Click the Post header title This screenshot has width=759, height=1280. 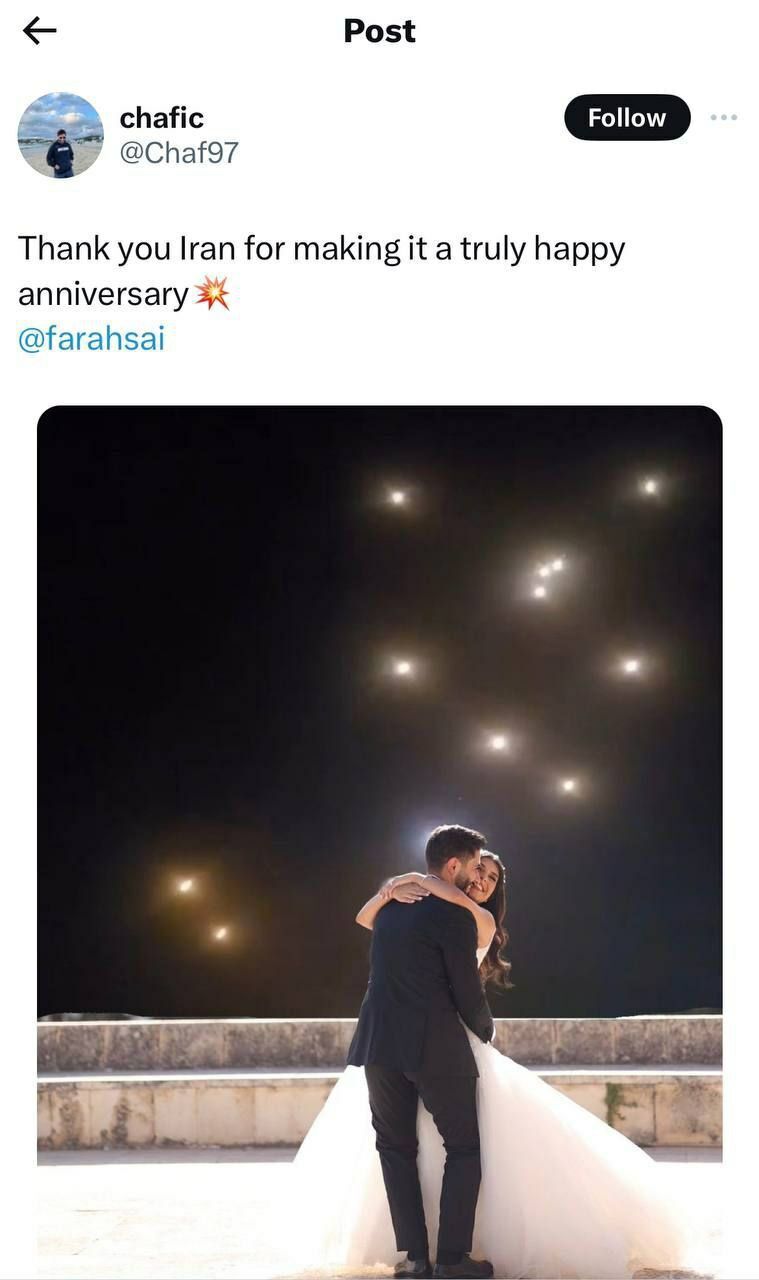pyautogui.click(x=379, y=31)
